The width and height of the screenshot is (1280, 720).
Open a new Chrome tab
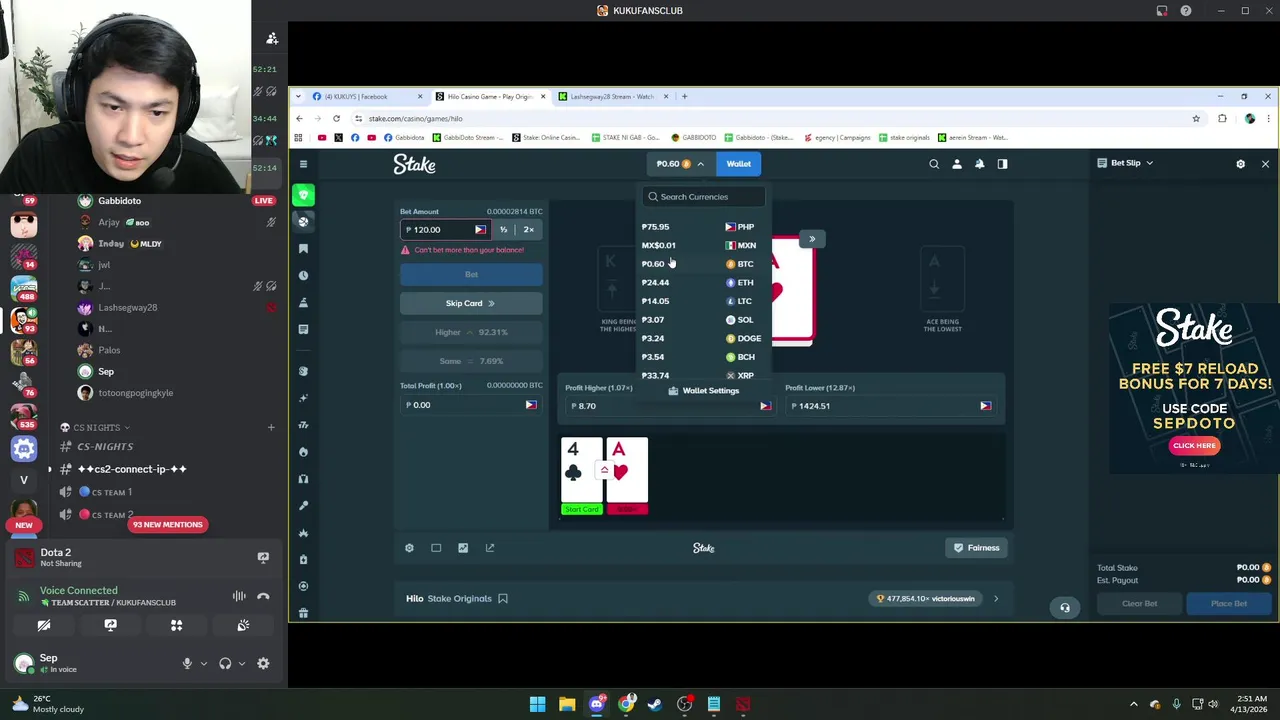(x=684, y=97)
